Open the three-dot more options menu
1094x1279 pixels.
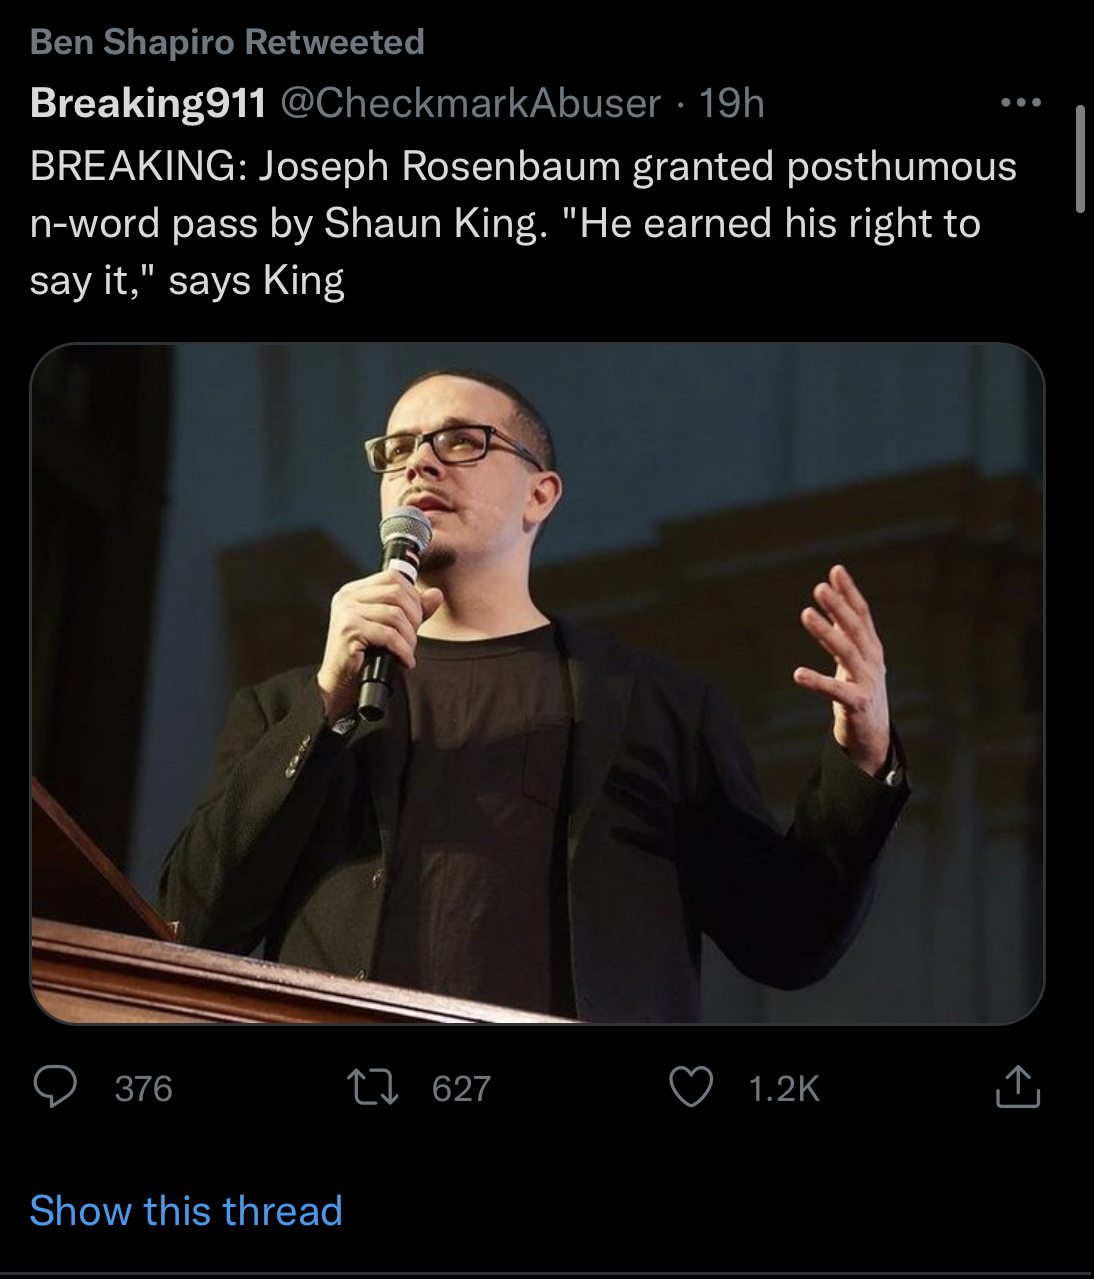pyautogui.click(x=1021, y=103)
